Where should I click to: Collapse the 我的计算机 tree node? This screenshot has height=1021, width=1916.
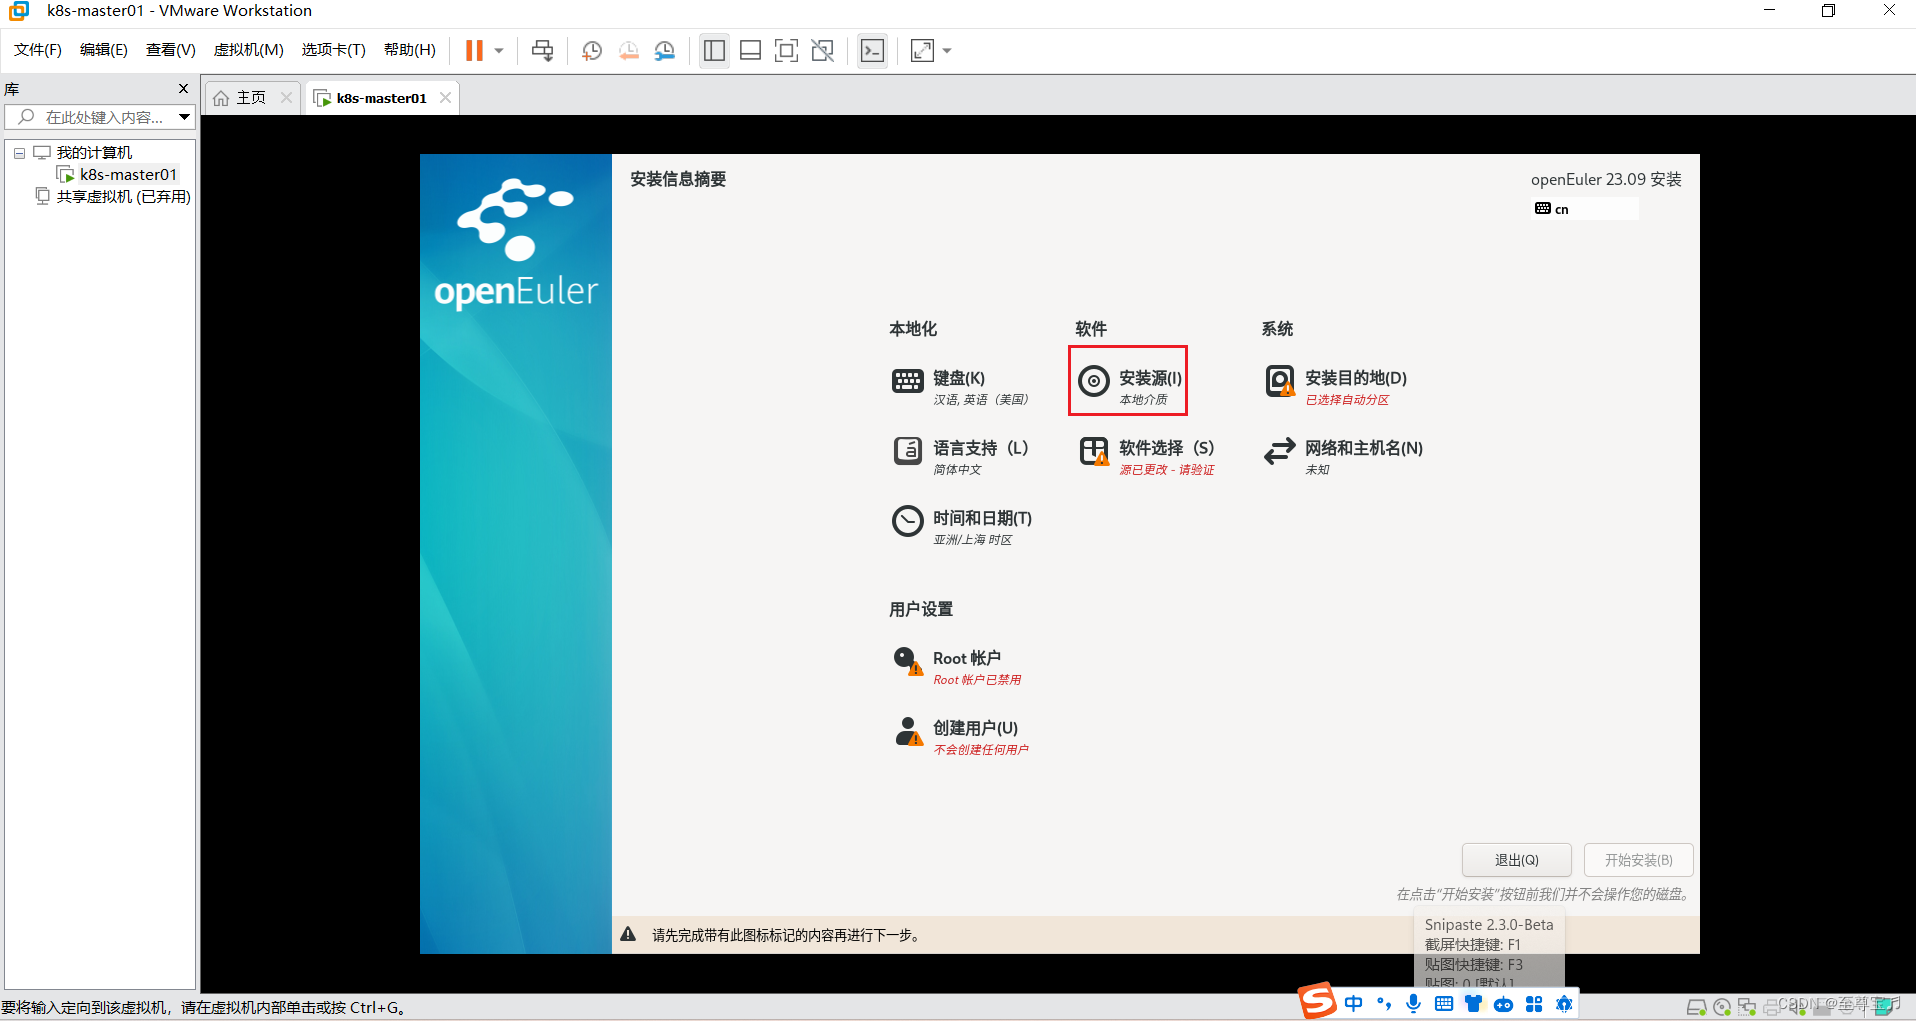click(18, 152)
